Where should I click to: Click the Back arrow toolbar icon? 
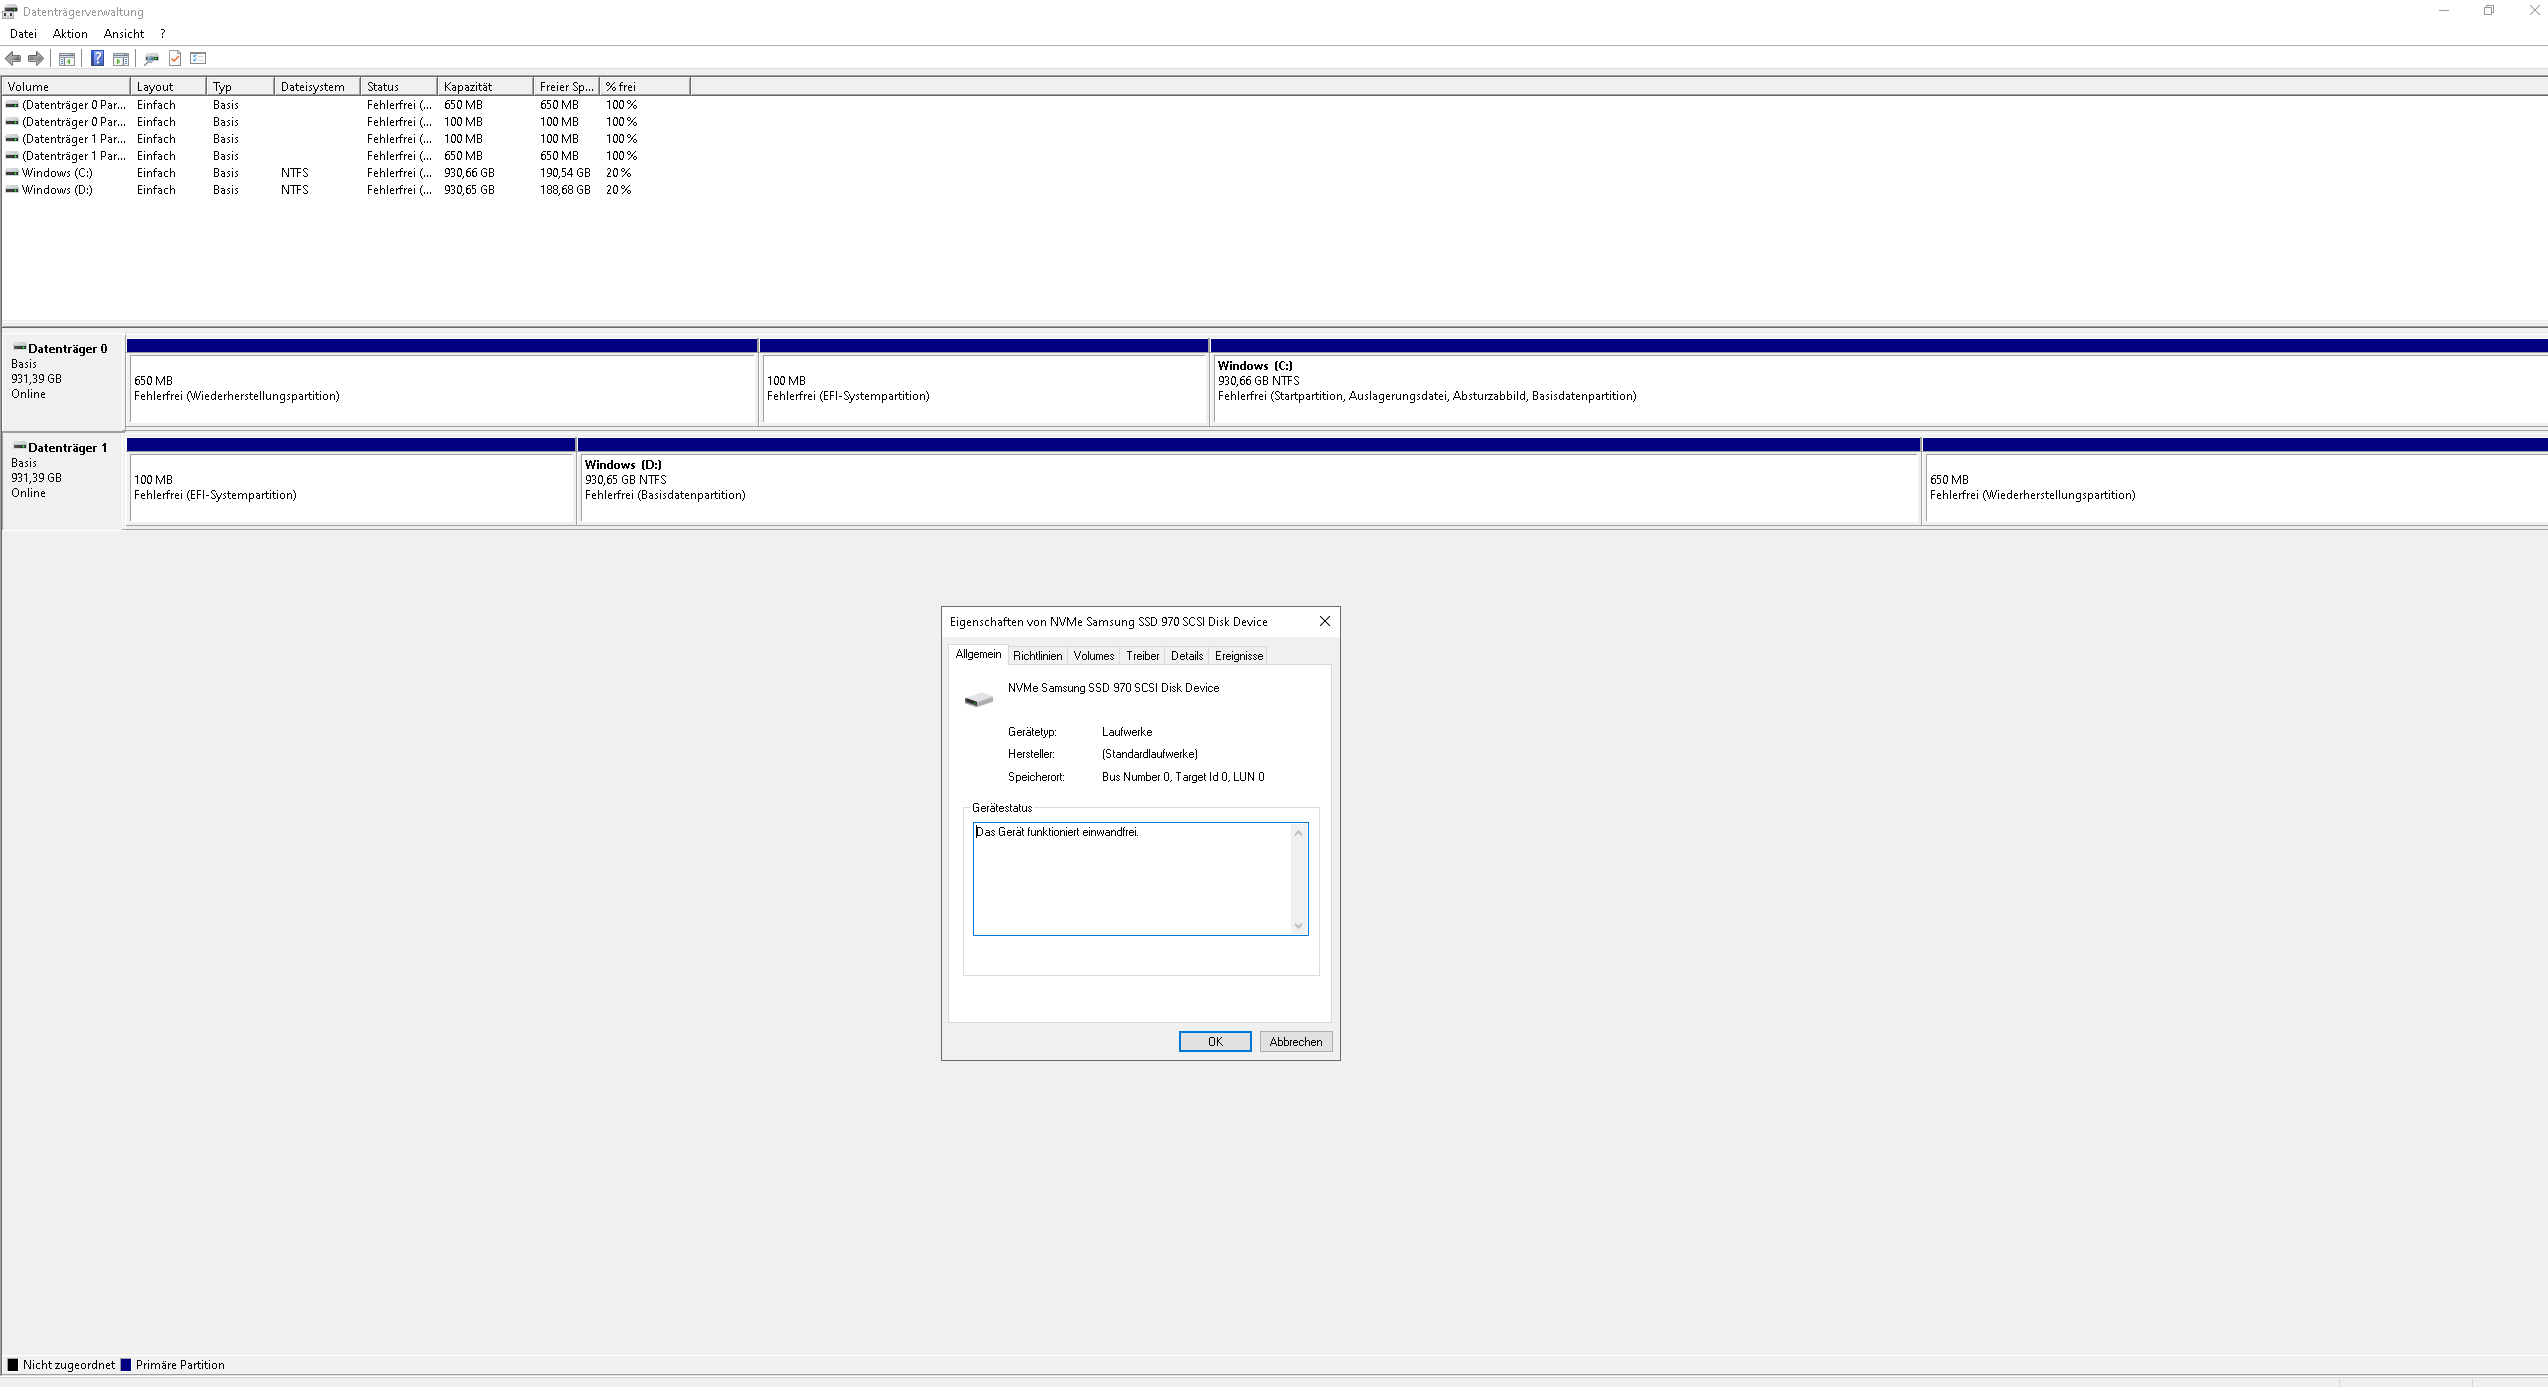click(x=13, y=58)
